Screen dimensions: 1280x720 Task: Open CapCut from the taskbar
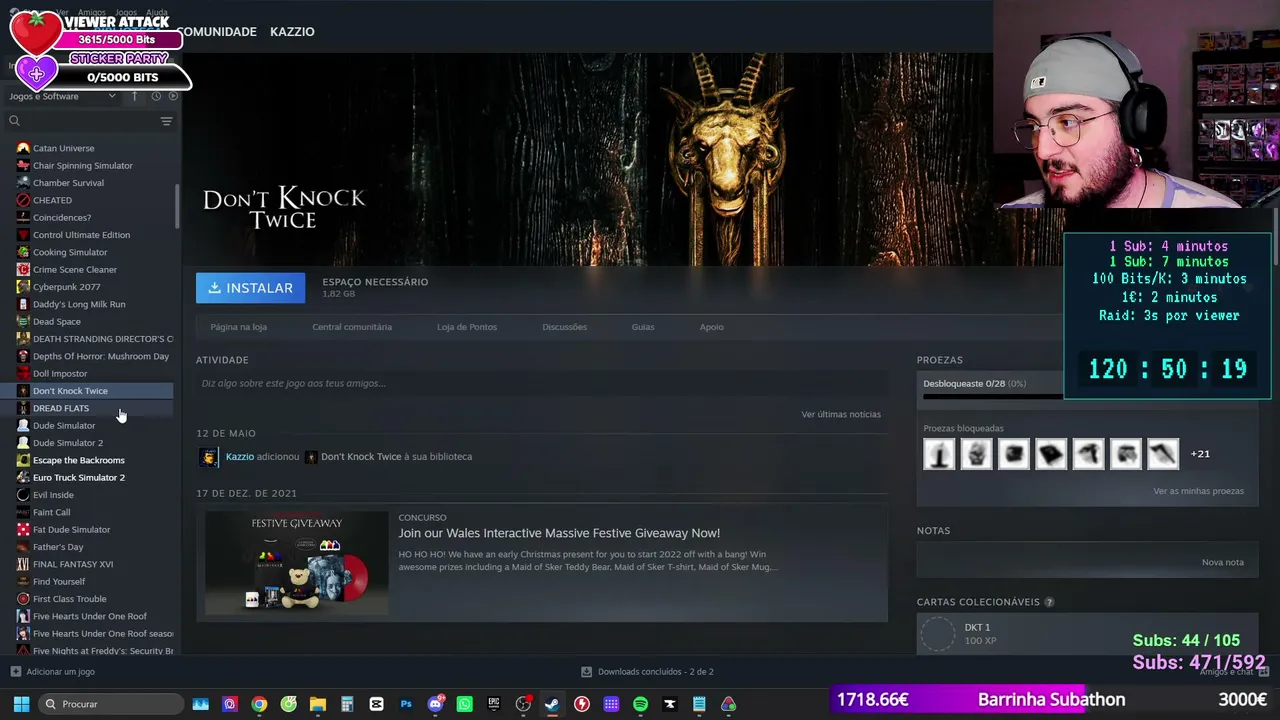point(377,704)
